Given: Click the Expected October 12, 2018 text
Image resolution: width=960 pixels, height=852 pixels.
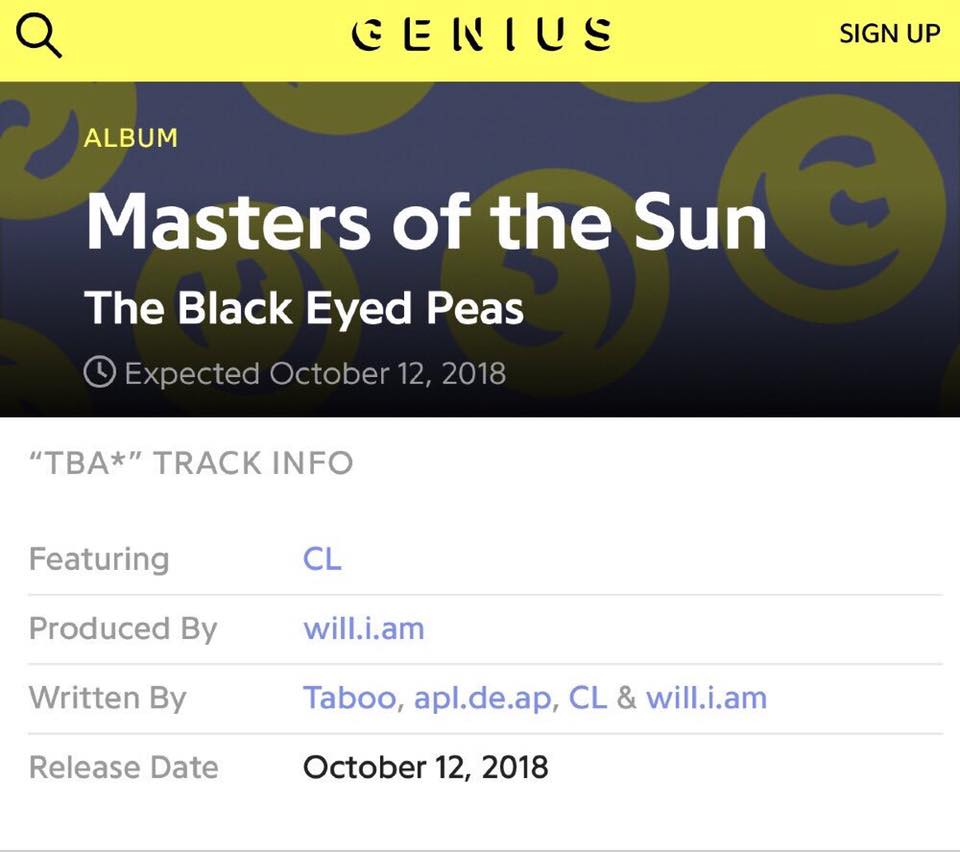Looking at the screenshot, I should 314,373.
